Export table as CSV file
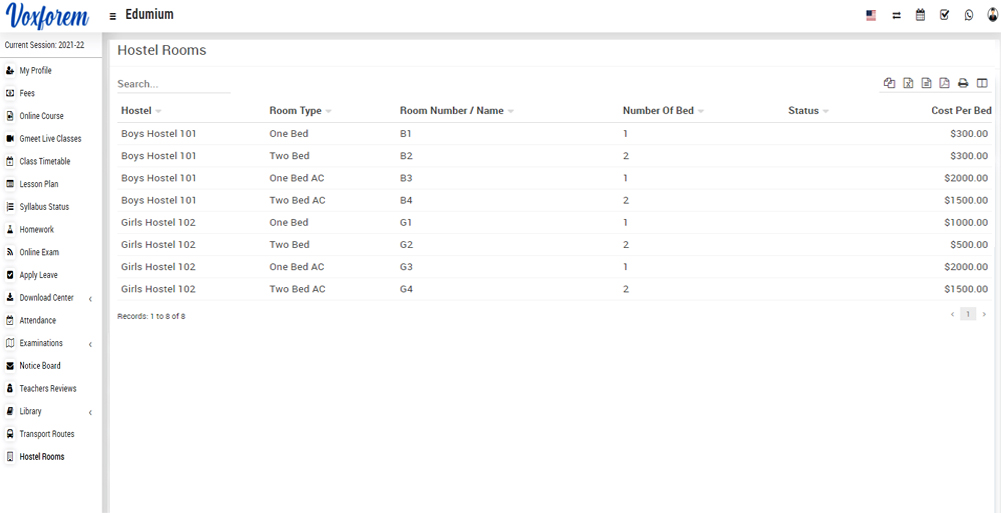 pos(926,84)
